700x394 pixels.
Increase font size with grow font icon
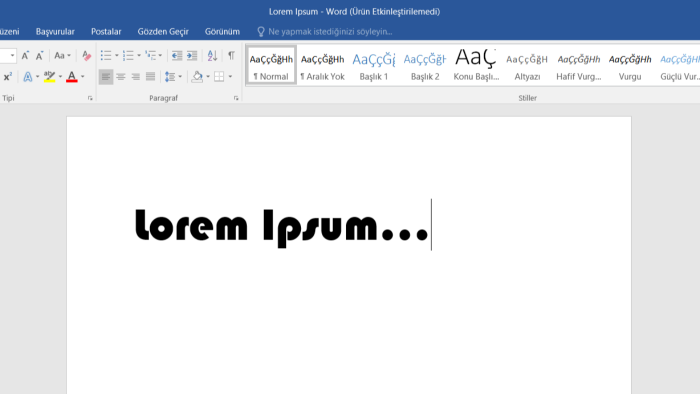(x=25, y=55)
